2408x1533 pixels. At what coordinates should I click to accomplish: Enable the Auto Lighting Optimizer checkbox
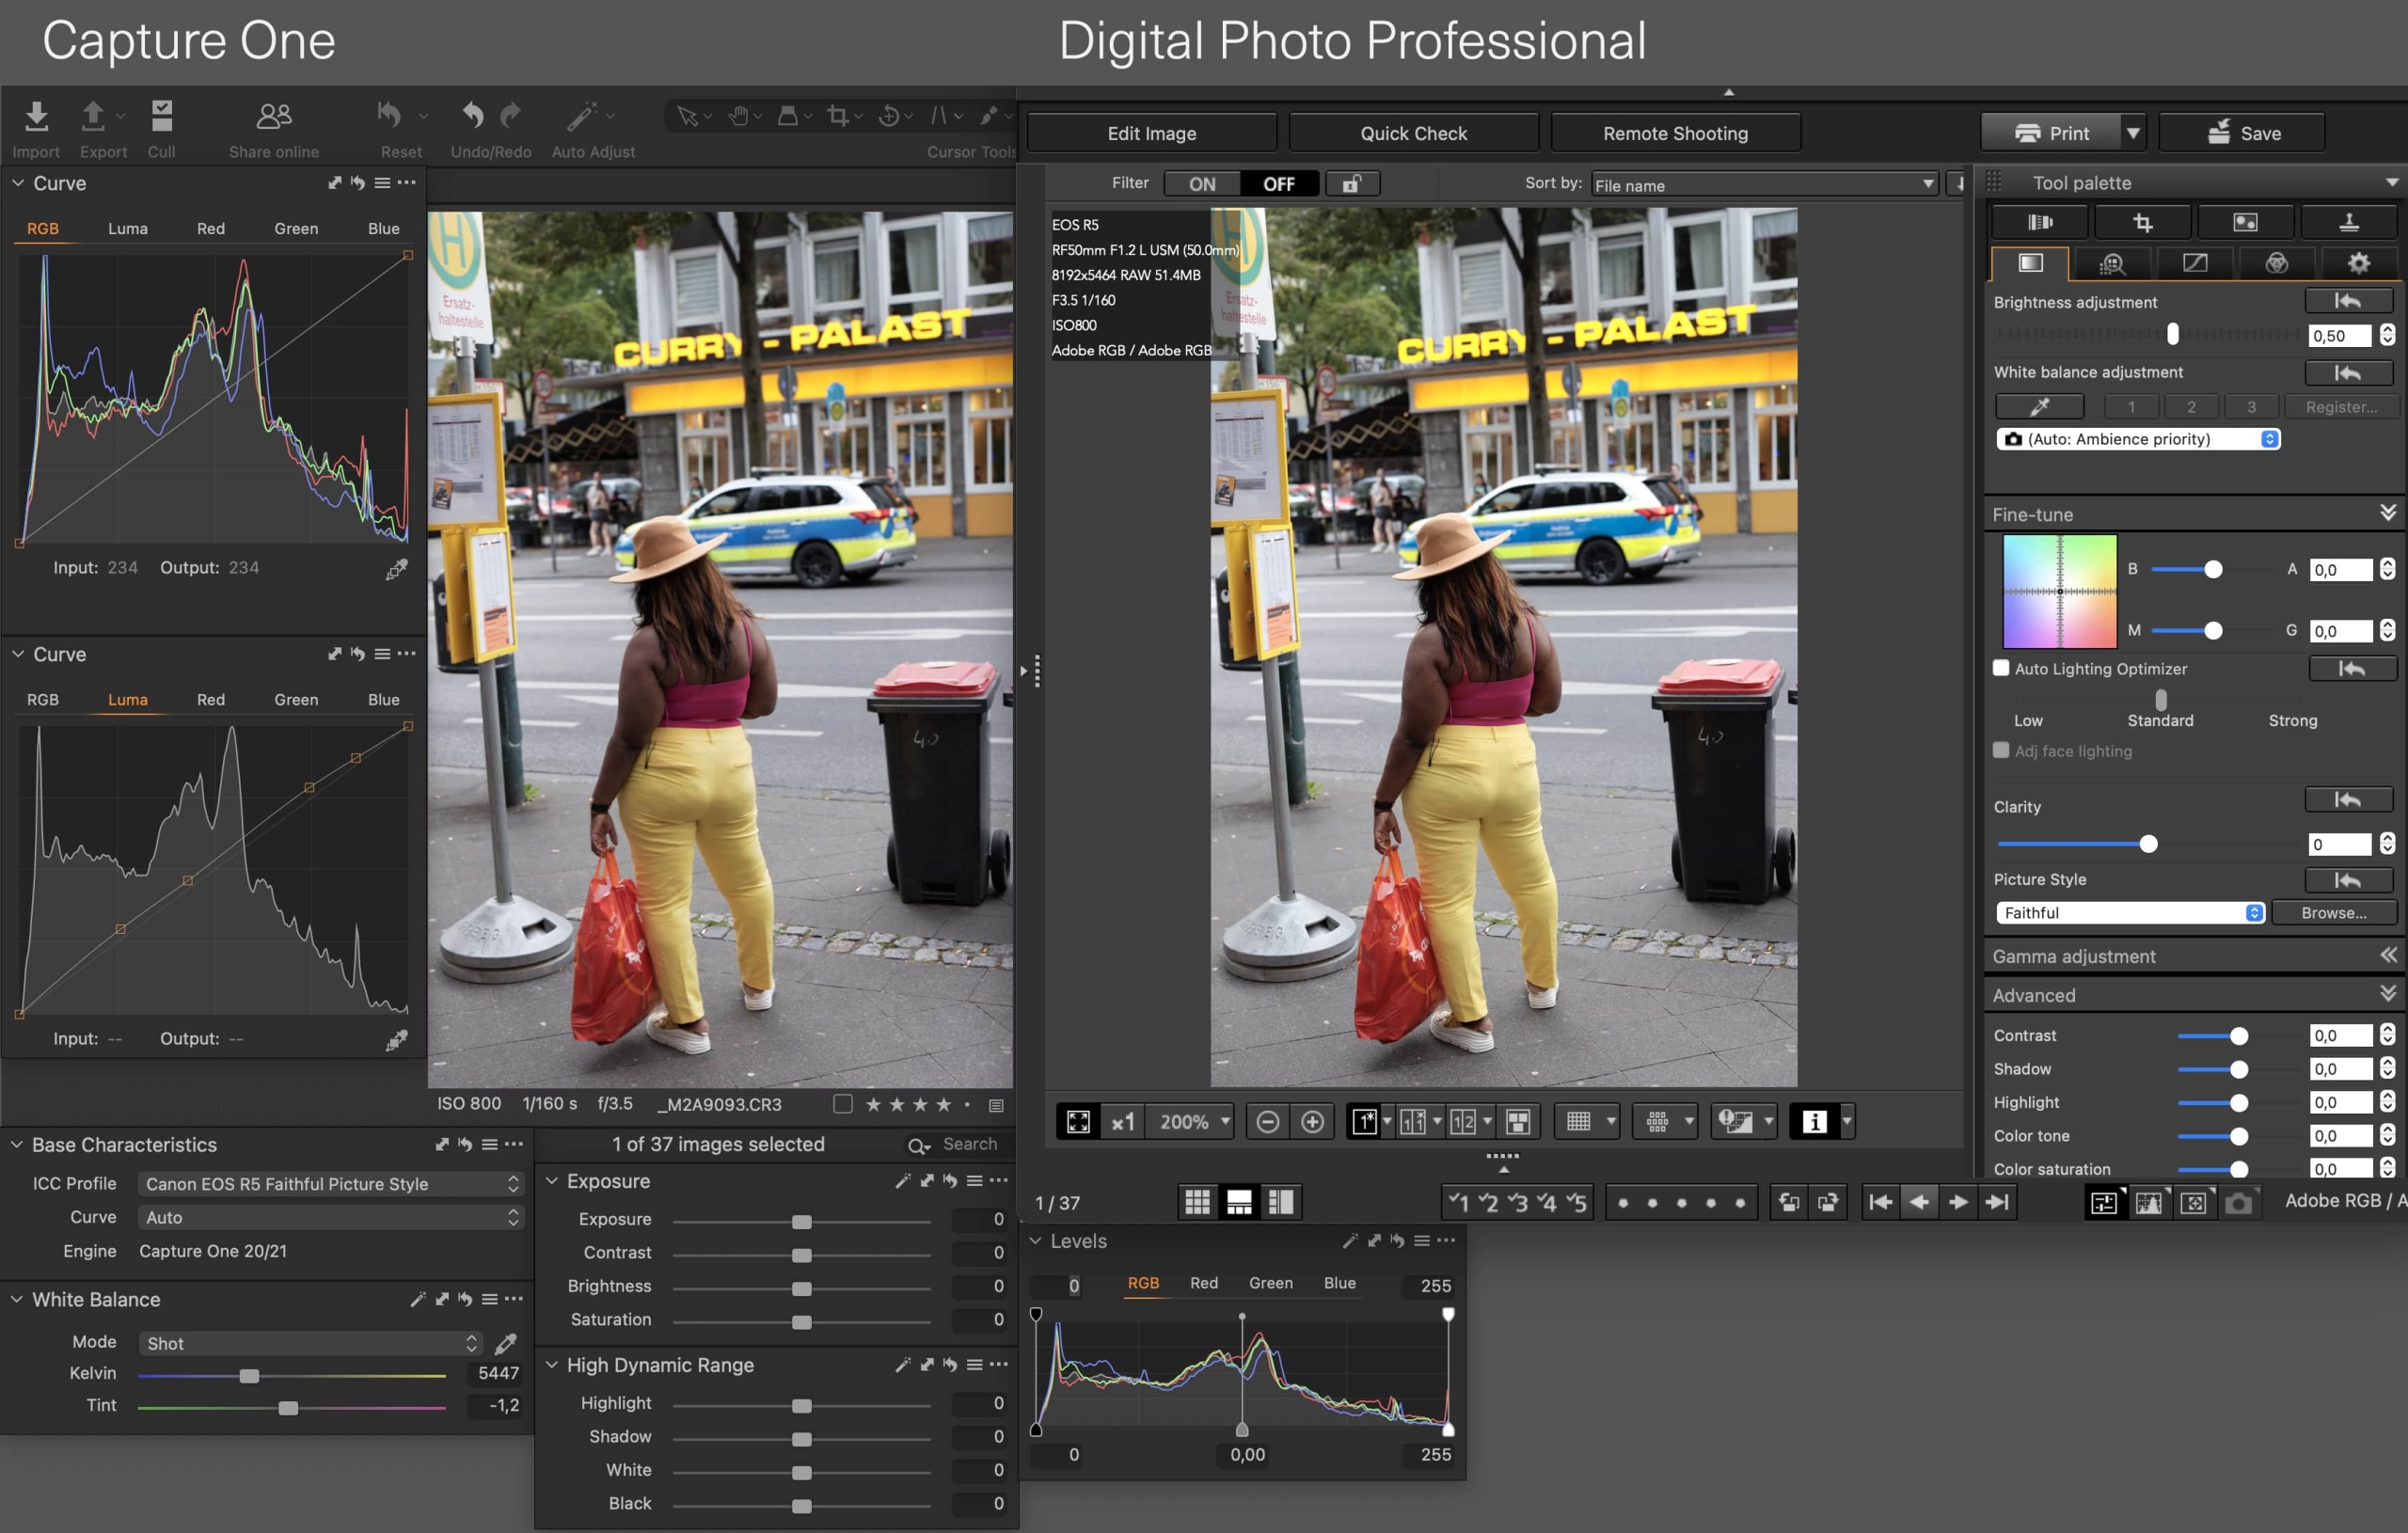click(2001, 668)
